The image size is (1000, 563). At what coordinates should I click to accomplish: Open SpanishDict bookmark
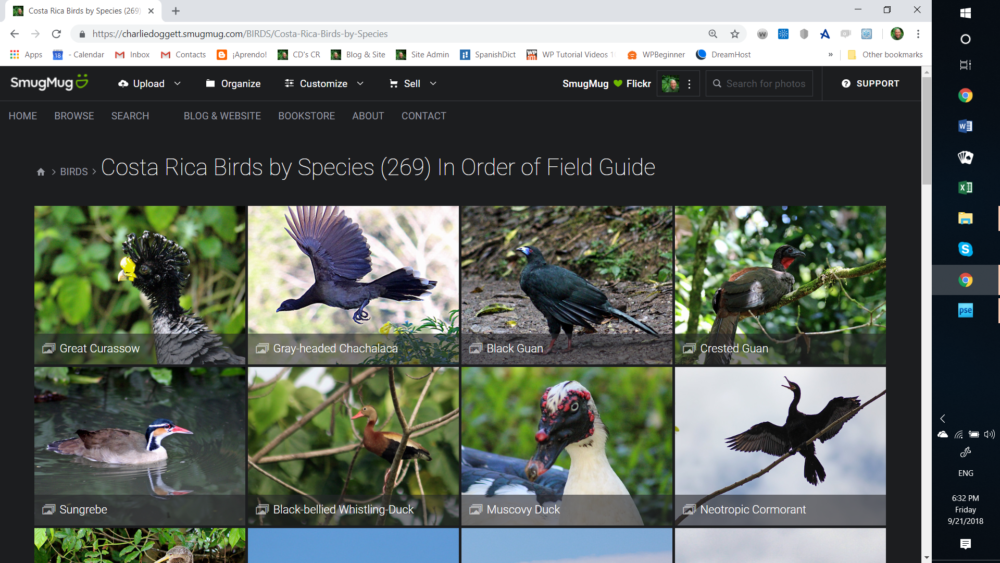488,55
